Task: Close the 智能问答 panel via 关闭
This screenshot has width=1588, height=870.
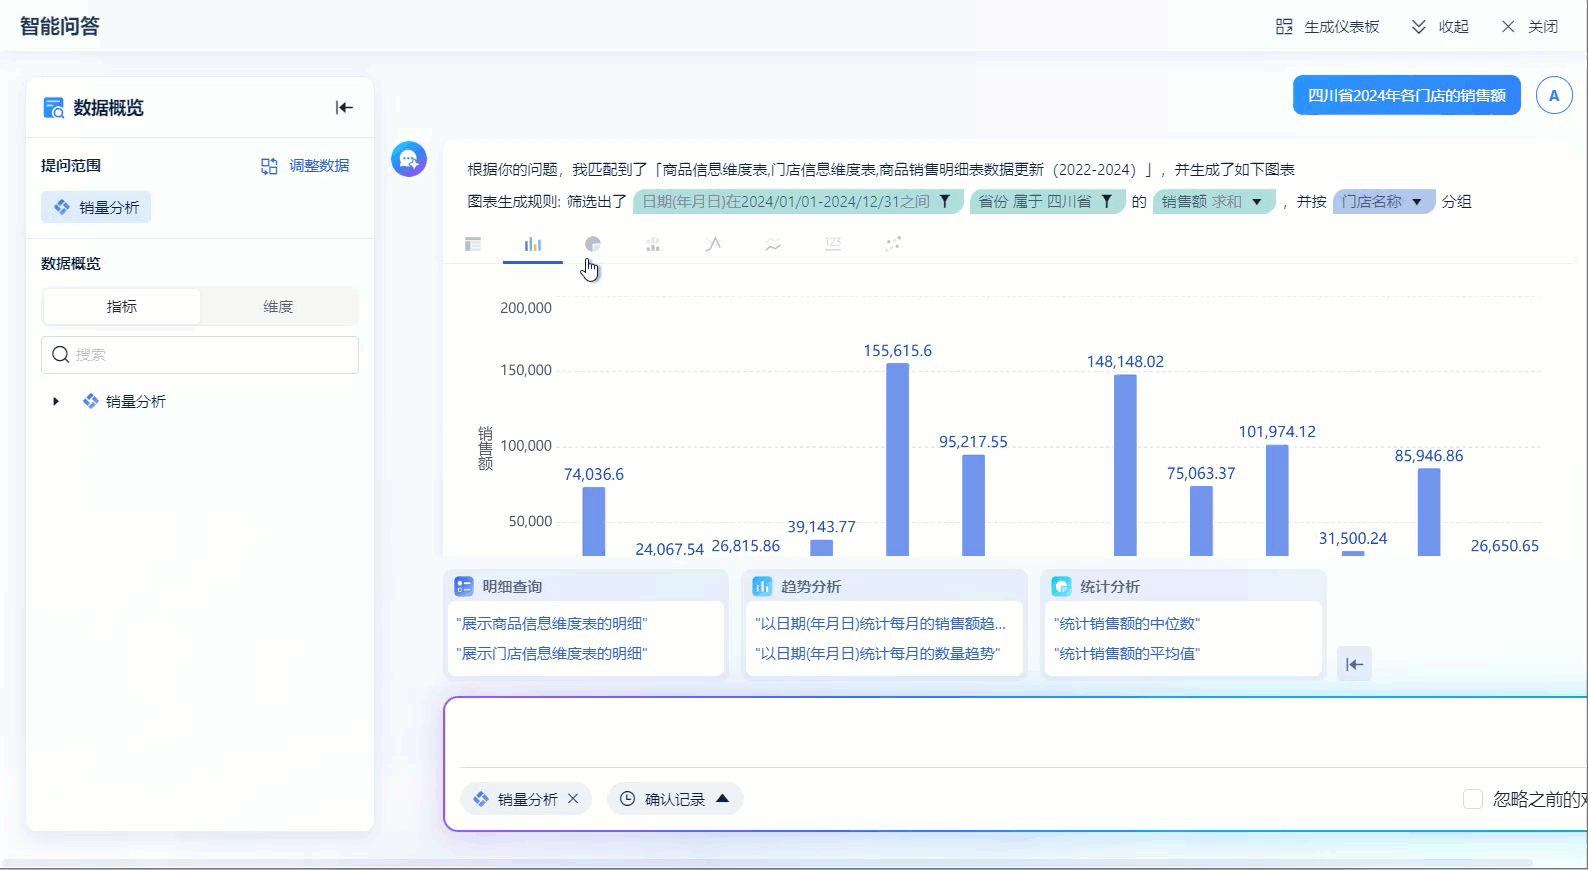Action: [x=1530, y=27]
